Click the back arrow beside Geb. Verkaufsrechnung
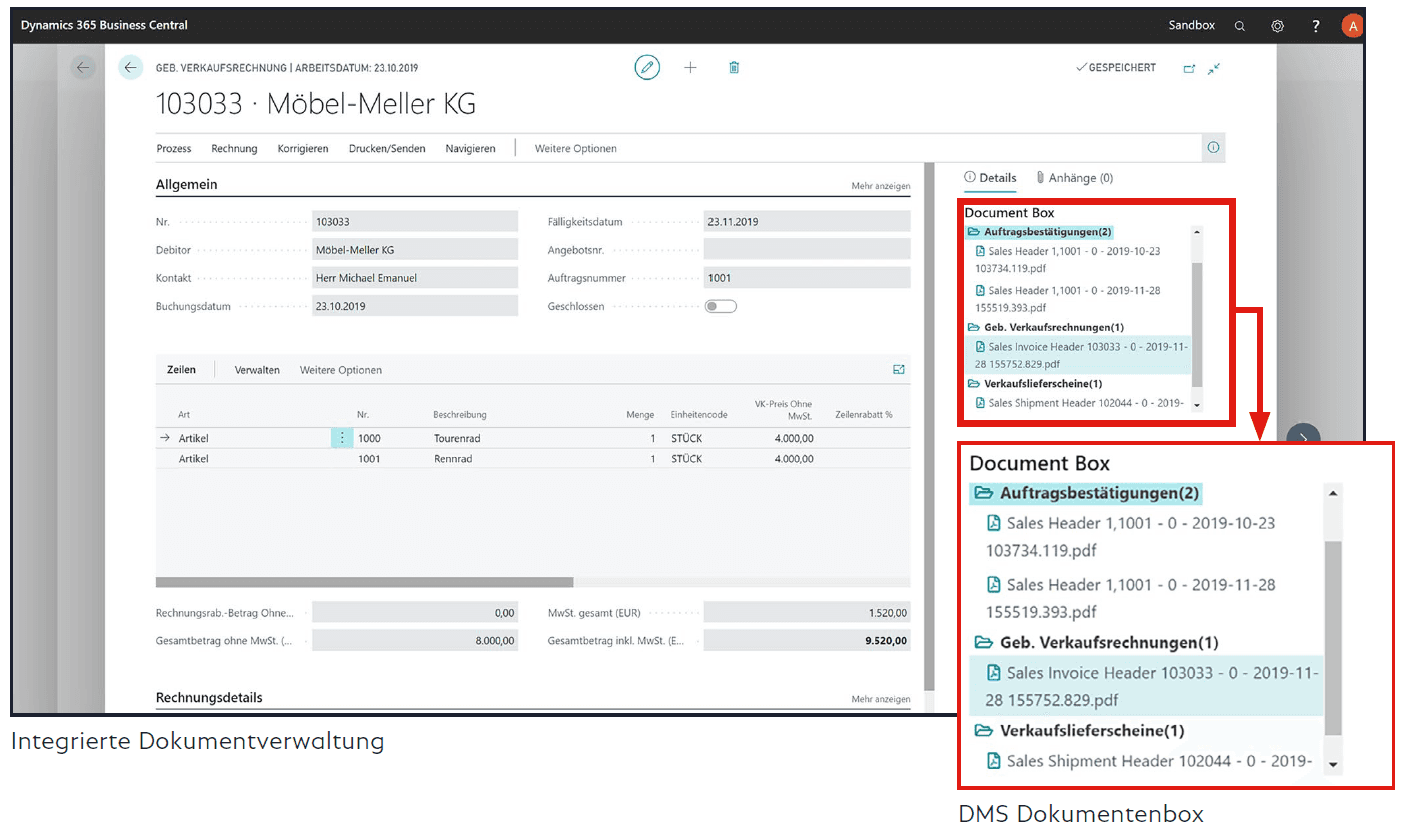This screenshot has height=837, width=1408. pos(130,68)
